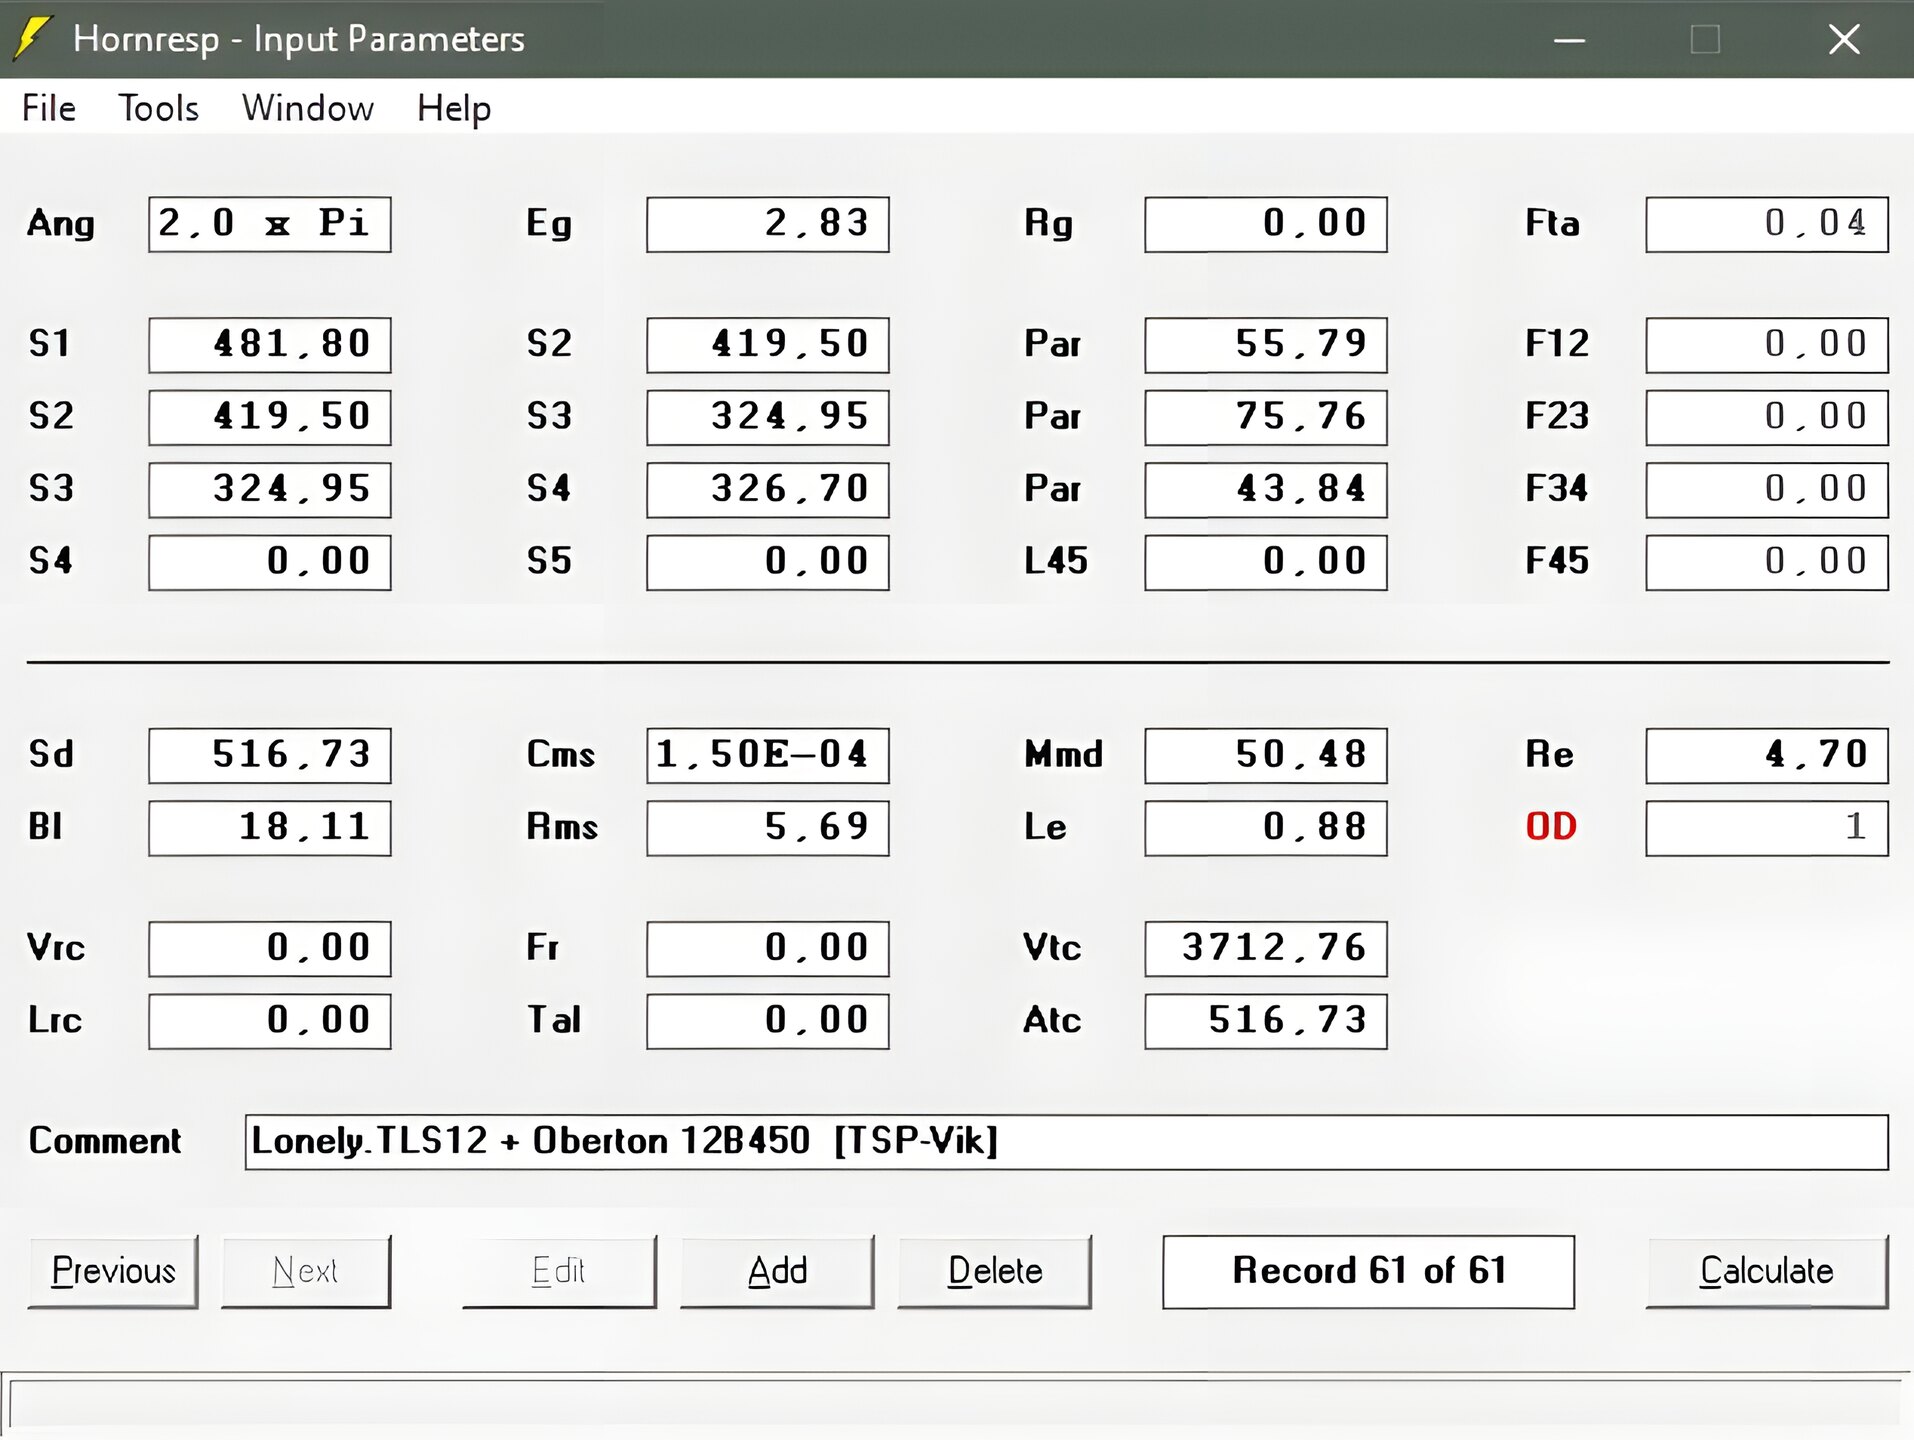Viewport: 1914px width, 1440px height.
Task: Click the Add record button
Action: coord(777,1271)
